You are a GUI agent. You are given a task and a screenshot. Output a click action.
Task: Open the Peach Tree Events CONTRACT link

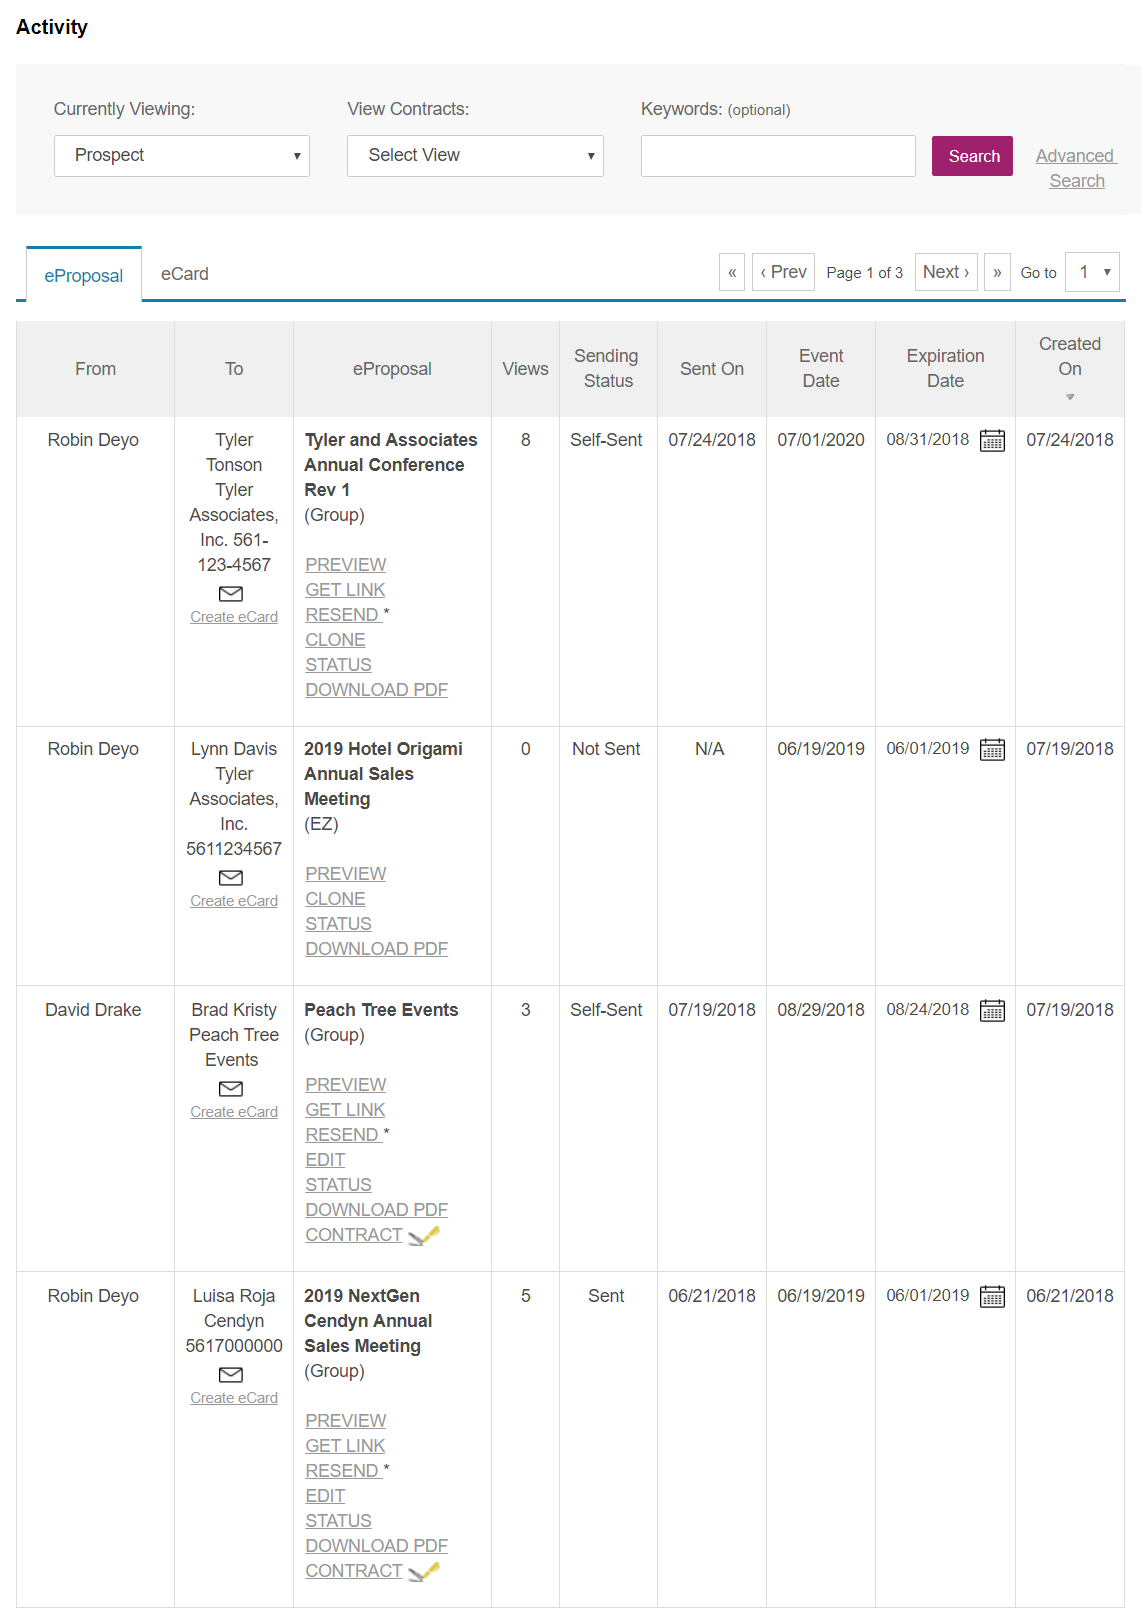pyautogui.click(x=354, y=1235)
